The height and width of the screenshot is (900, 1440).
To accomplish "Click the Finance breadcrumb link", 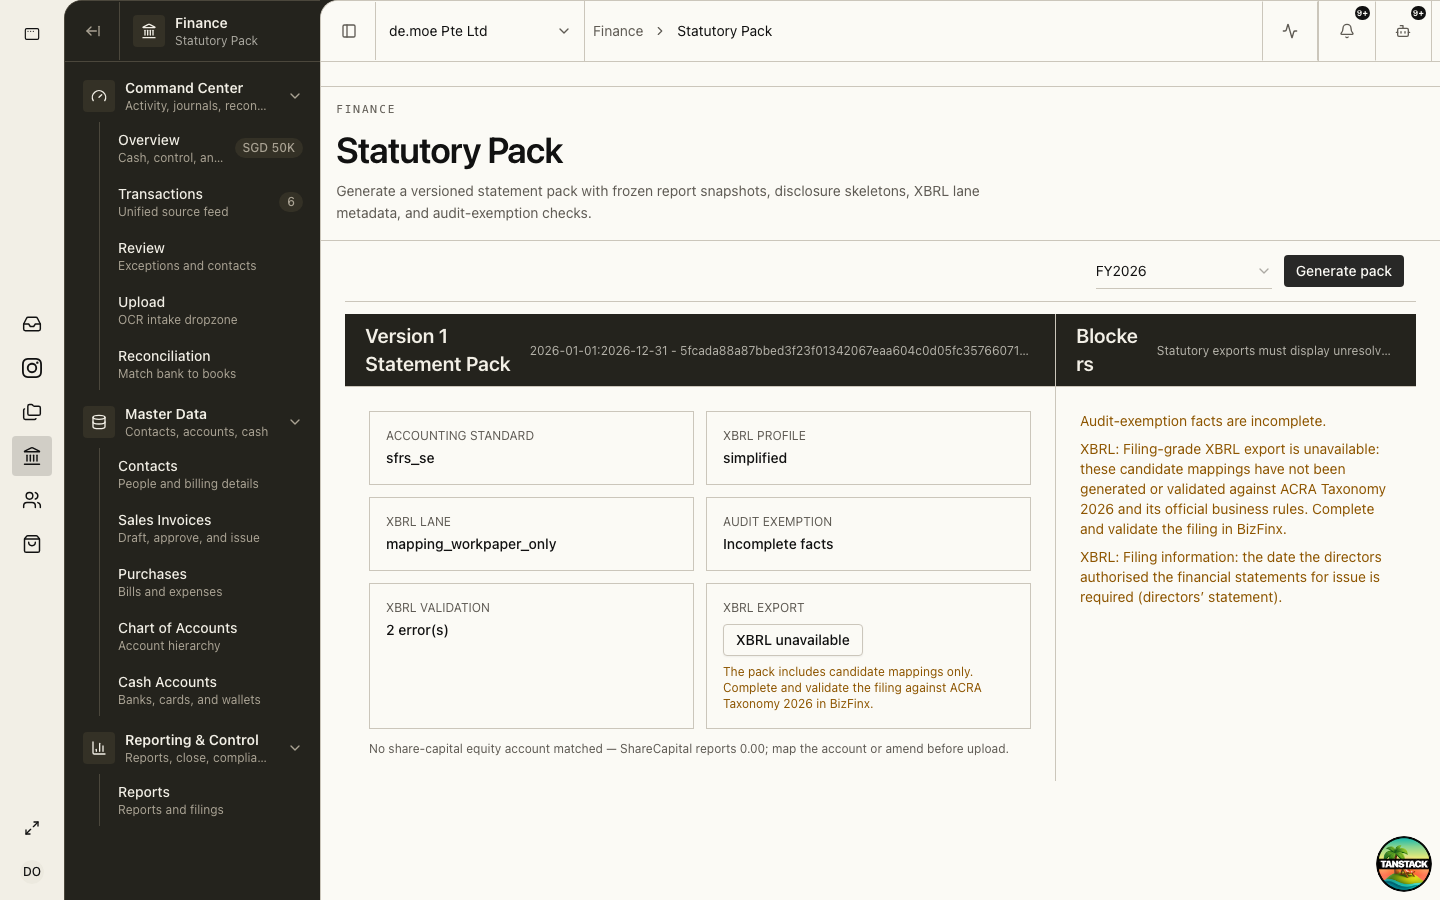I will 618,31.
